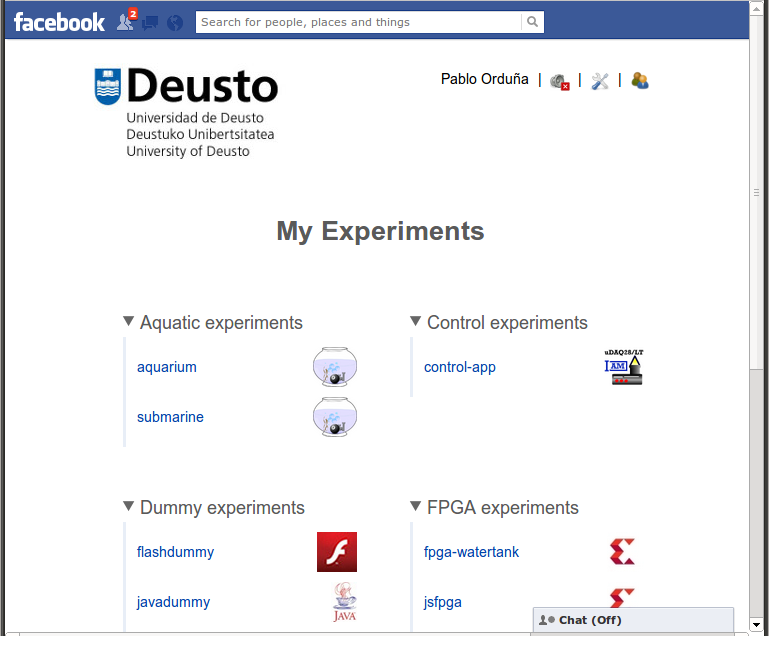
Task: Open the tools settings icon
Action: click(x=600, y=81)
